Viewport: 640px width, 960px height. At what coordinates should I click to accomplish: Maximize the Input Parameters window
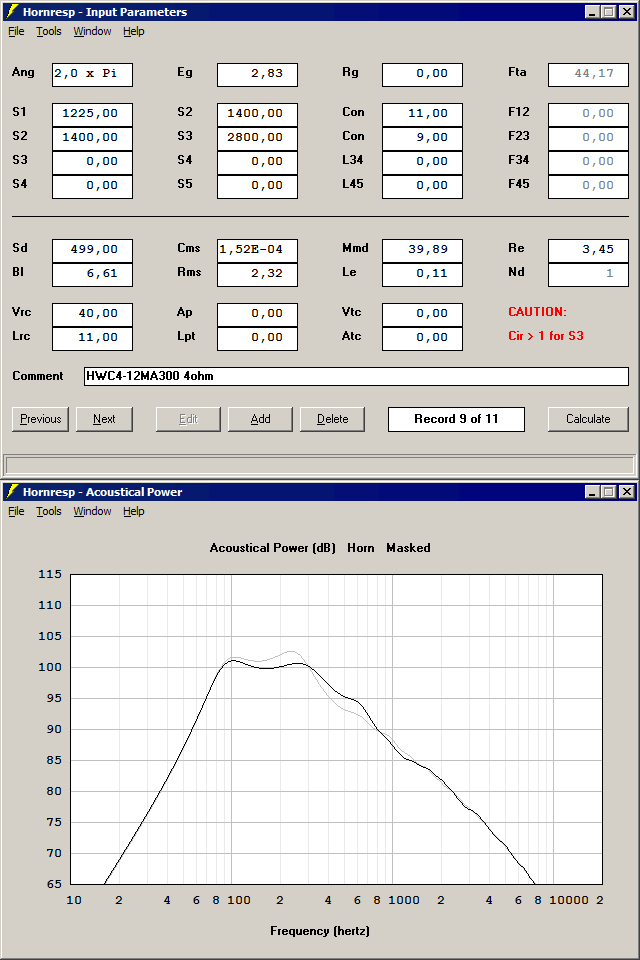click(608, 12)
